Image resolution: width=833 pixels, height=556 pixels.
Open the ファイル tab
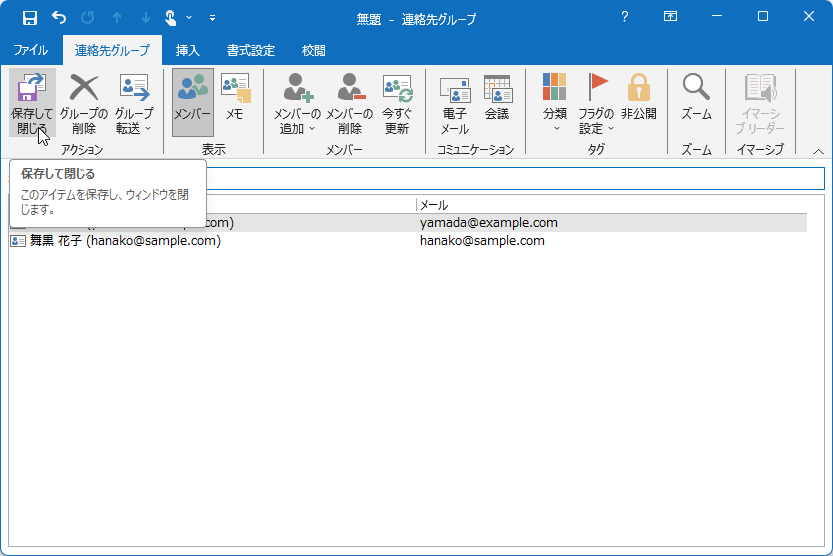(x=31, y=50)
